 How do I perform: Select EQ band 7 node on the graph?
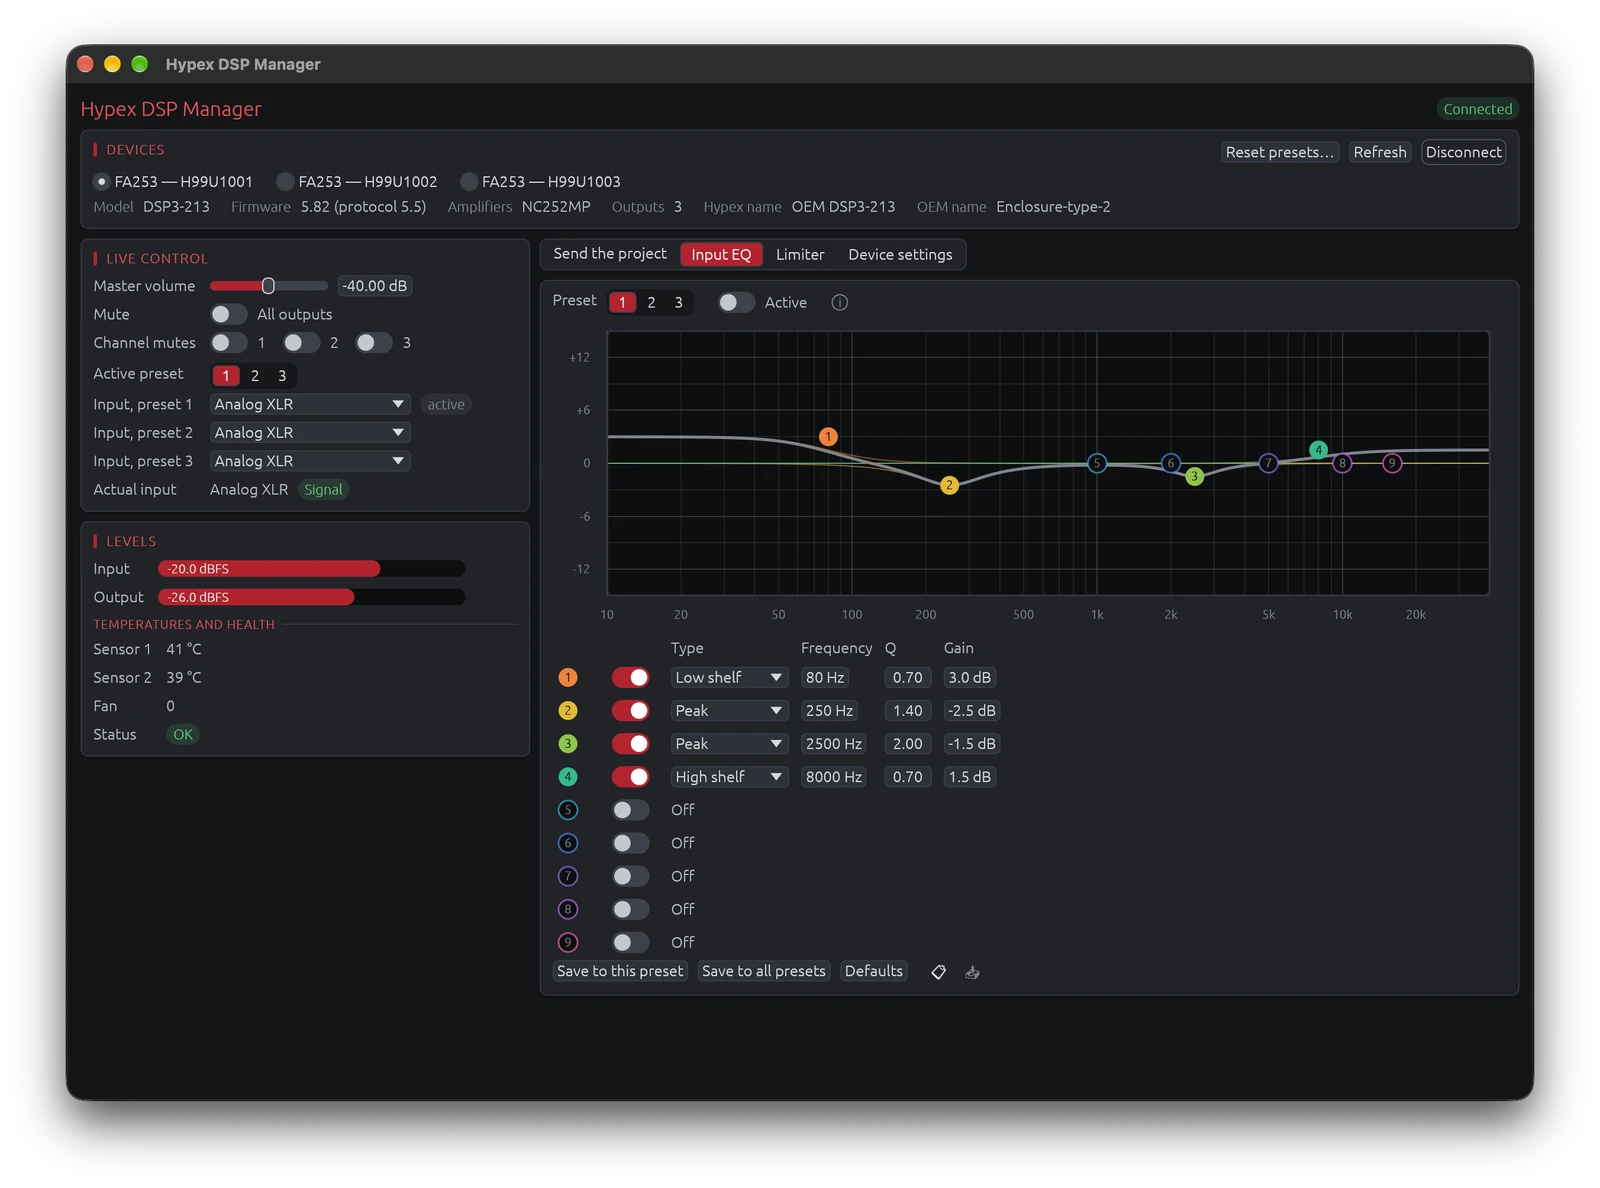(x=1268, y=463)
